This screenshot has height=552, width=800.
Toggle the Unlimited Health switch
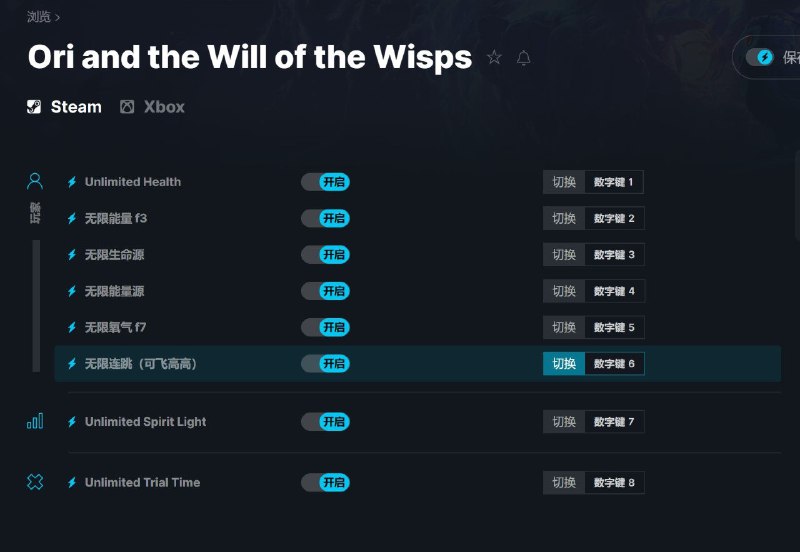pos(325,182)
